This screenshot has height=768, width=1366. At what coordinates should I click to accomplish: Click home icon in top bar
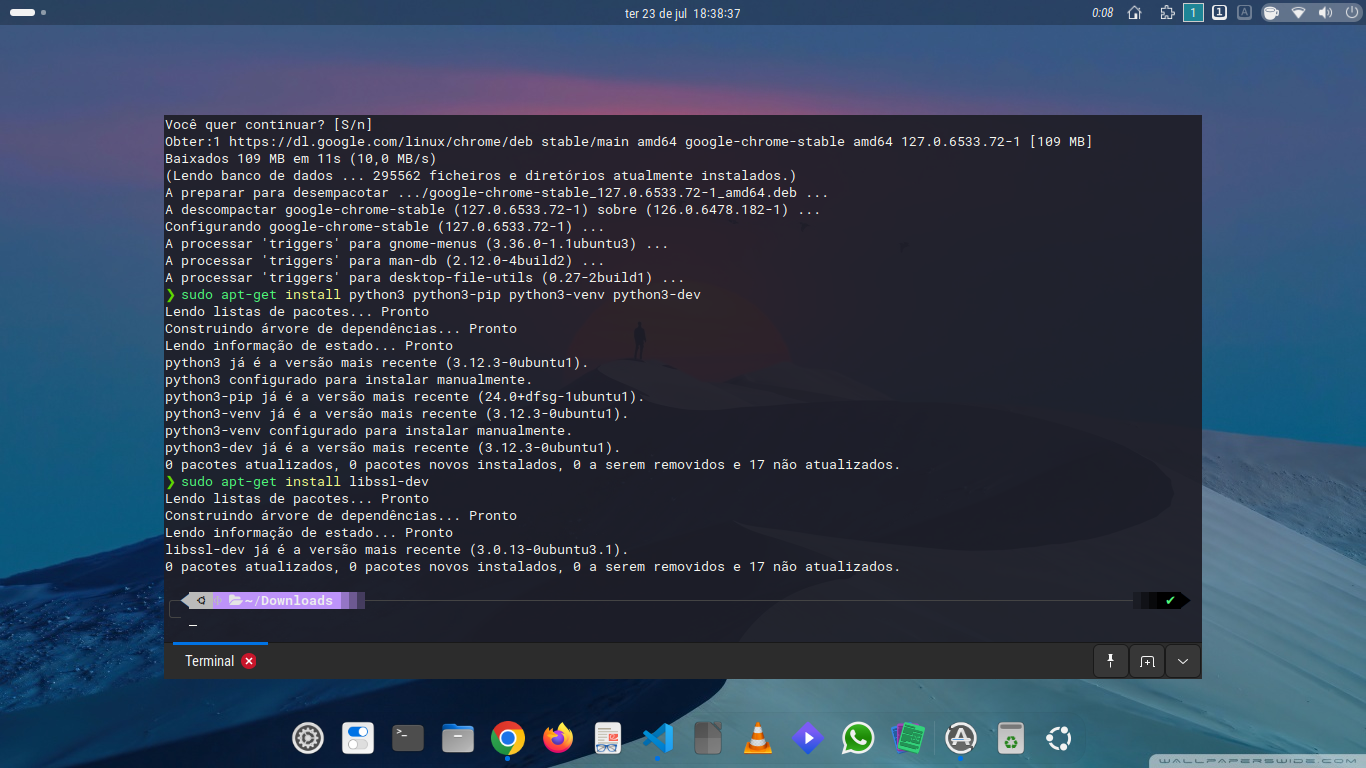coord(1134,13)
